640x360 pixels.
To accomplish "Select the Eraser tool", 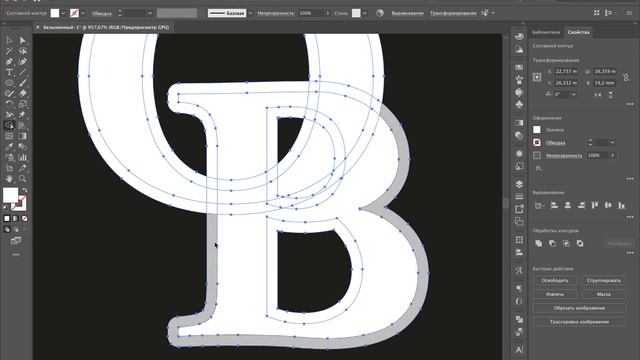I will coord(22,93).
